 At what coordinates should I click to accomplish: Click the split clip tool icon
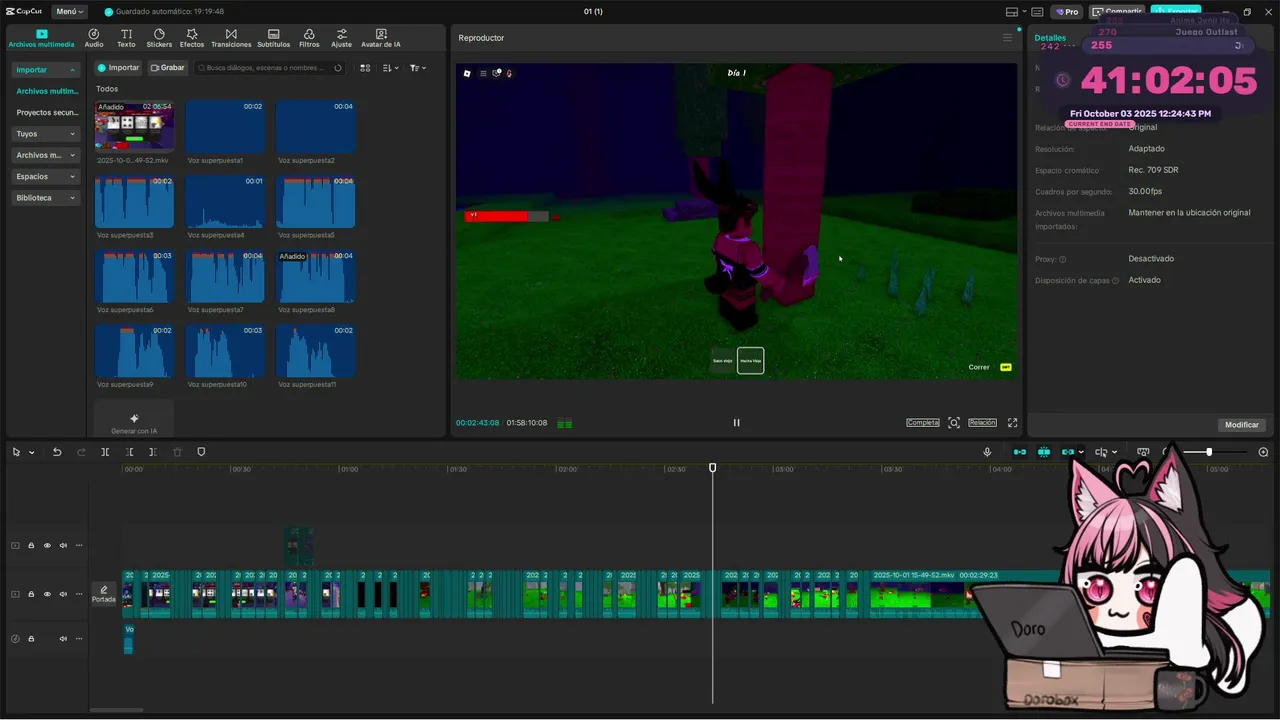pos(105,452)
